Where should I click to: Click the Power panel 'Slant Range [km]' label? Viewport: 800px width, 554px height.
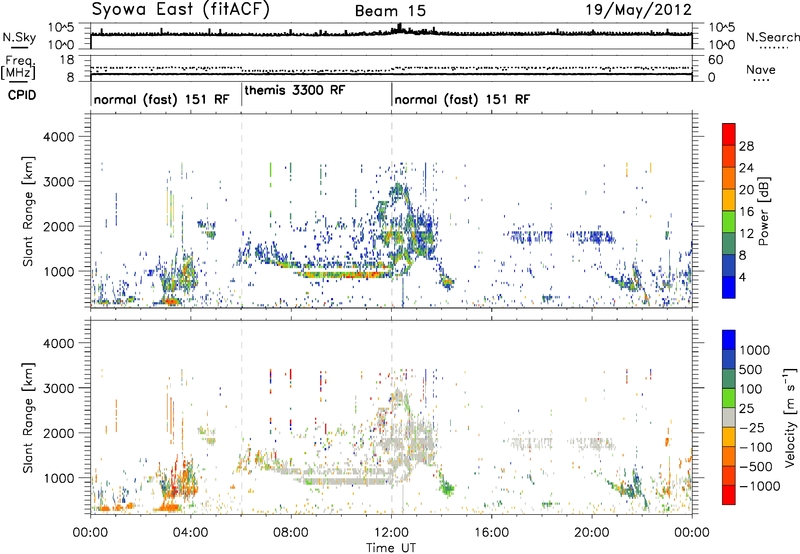28,211
